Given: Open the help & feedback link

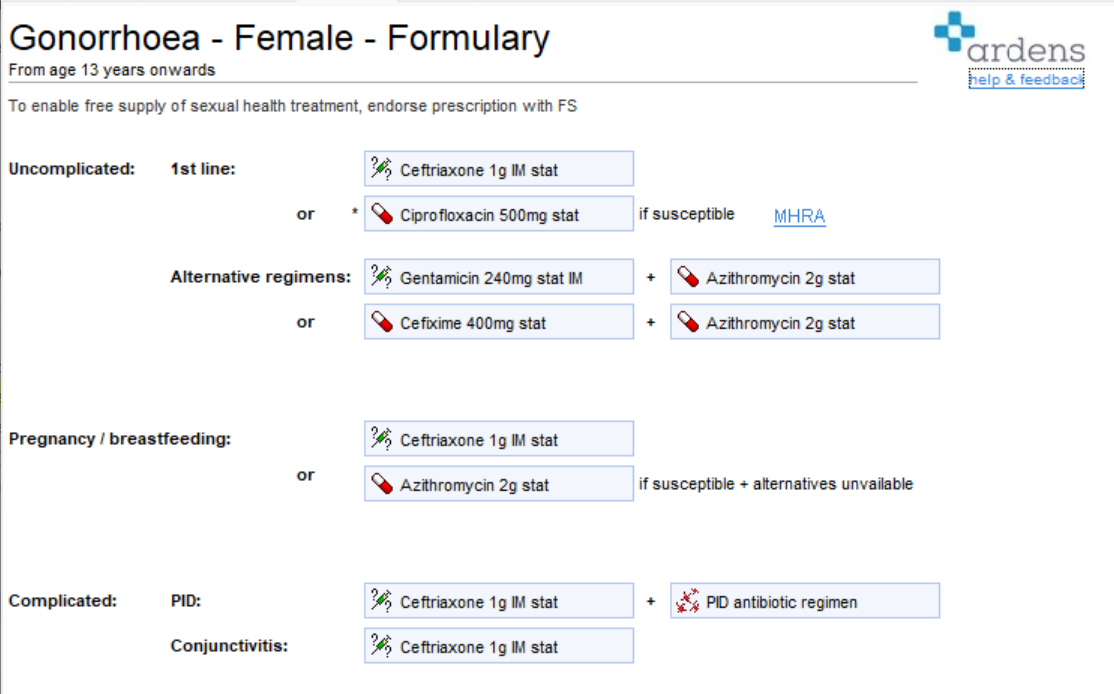Looking at the screenshot, I should pos(1026,80).
